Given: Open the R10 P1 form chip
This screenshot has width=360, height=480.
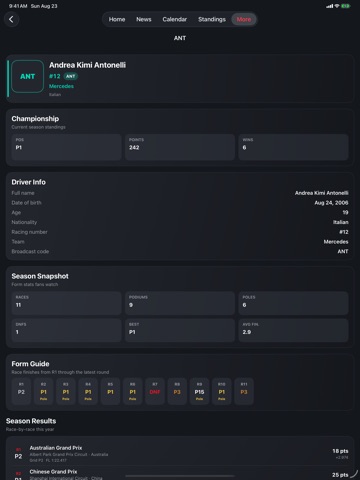Looking at the screenshot, I should pyautogui.click(x=222, y=391).
